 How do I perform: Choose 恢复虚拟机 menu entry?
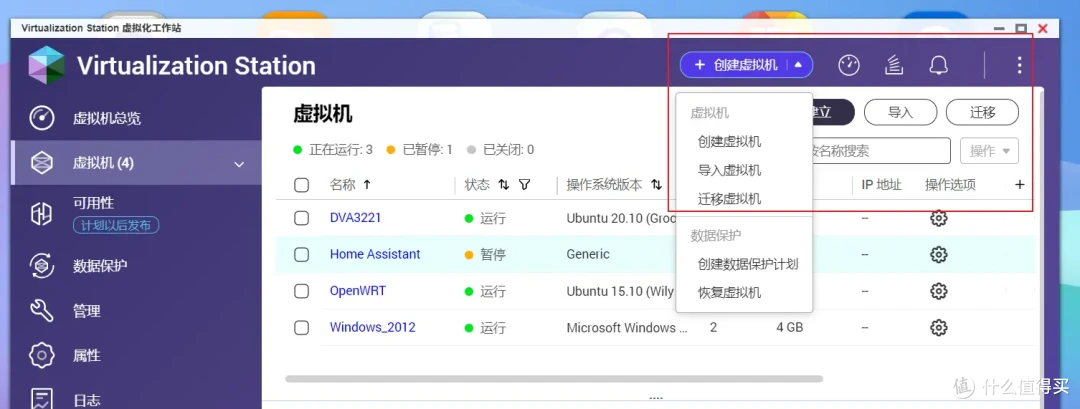[x=729, y=293]
